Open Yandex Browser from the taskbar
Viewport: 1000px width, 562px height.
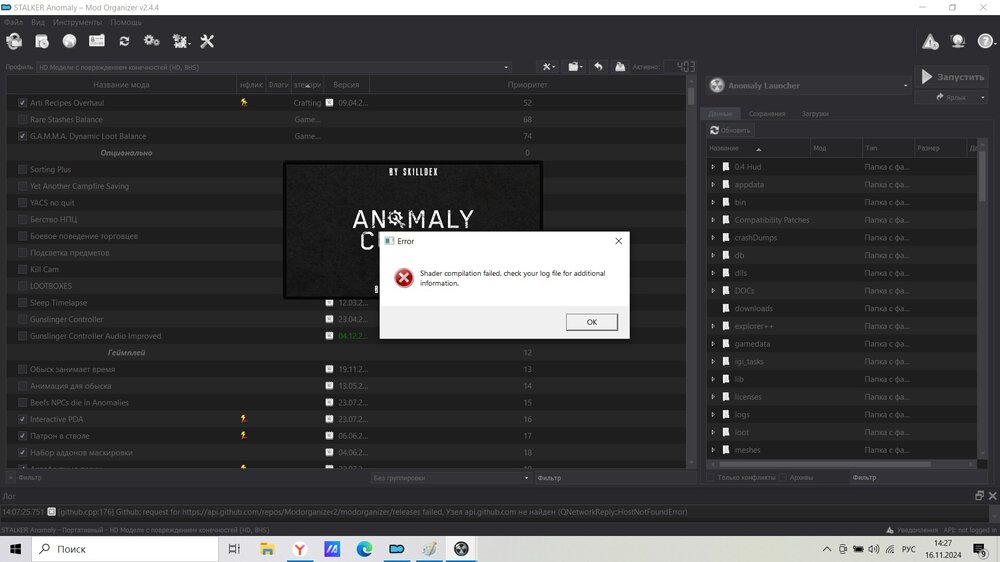(299, 549)
